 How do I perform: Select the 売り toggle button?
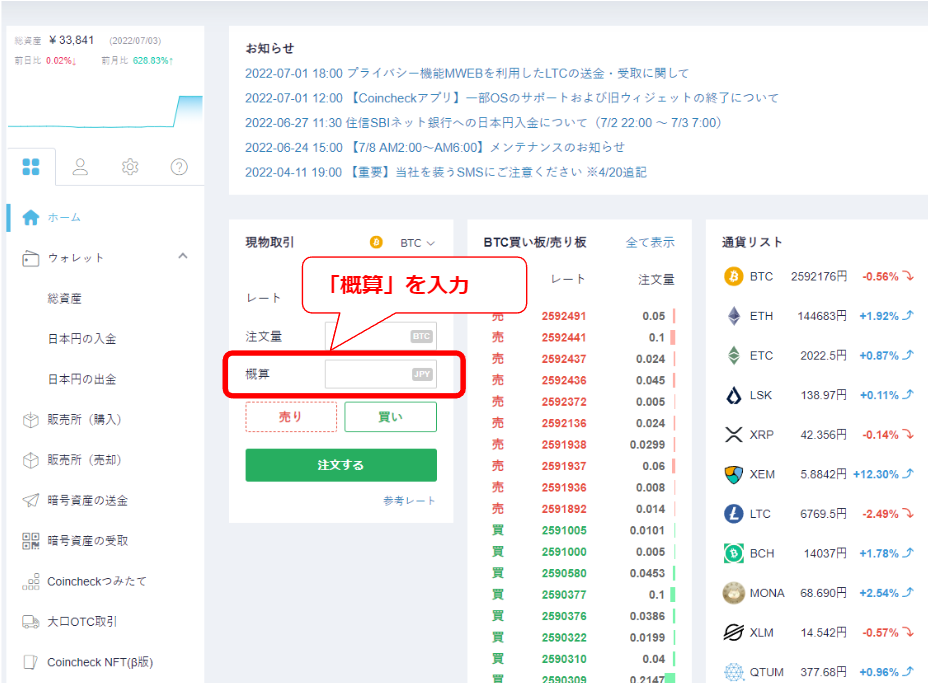pos(291,417)
